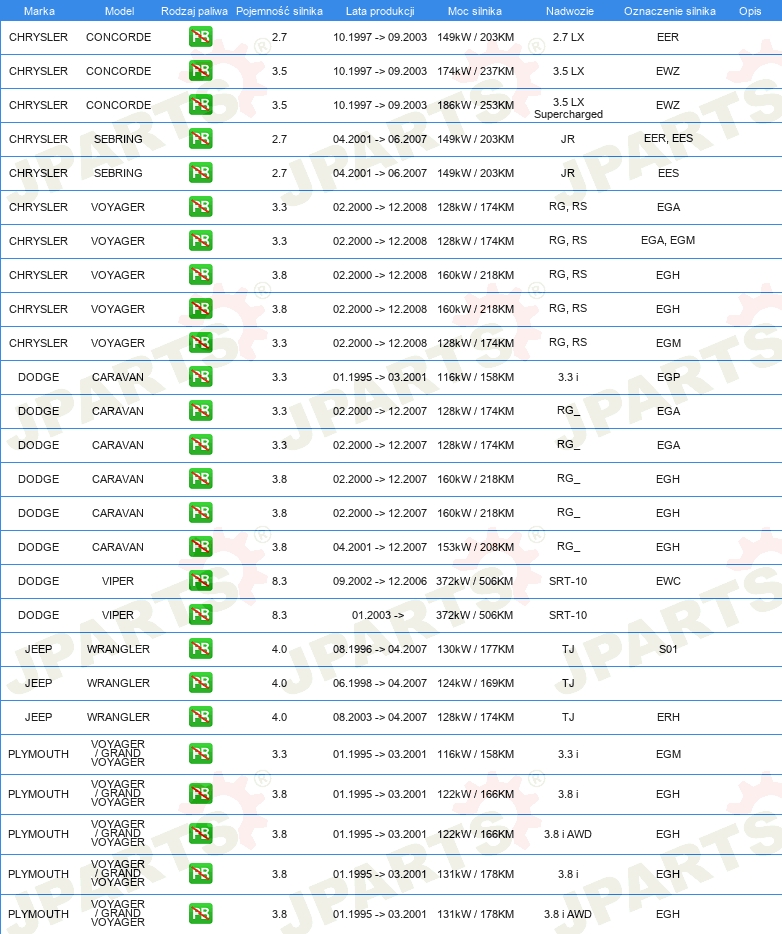Click the fuel icon in the Wrangler S01 row
This screenshot has width=782, height=934.
click(x=201, y=648)
